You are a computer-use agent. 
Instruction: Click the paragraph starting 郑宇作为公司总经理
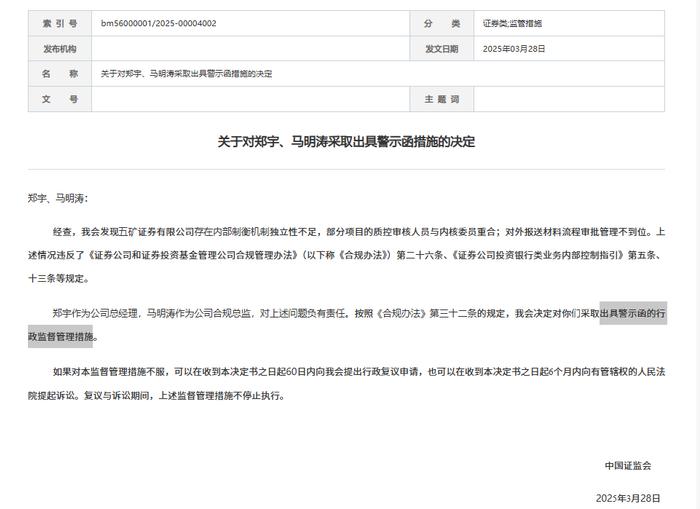[x=346, y=325]
